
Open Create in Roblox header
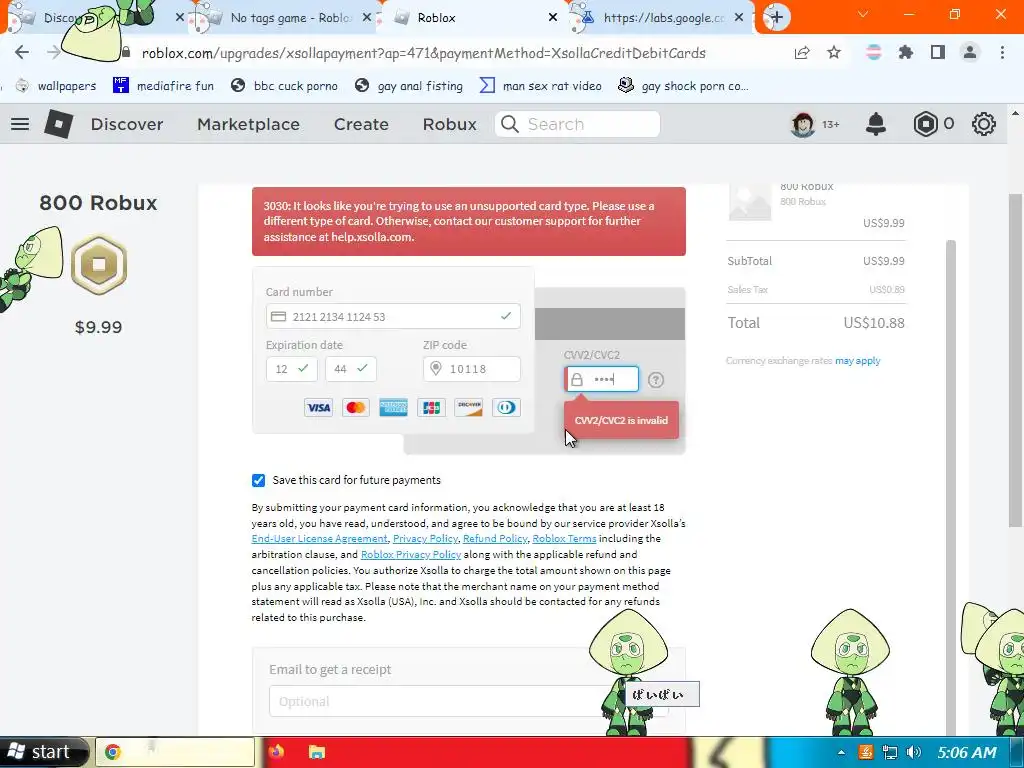361,124
